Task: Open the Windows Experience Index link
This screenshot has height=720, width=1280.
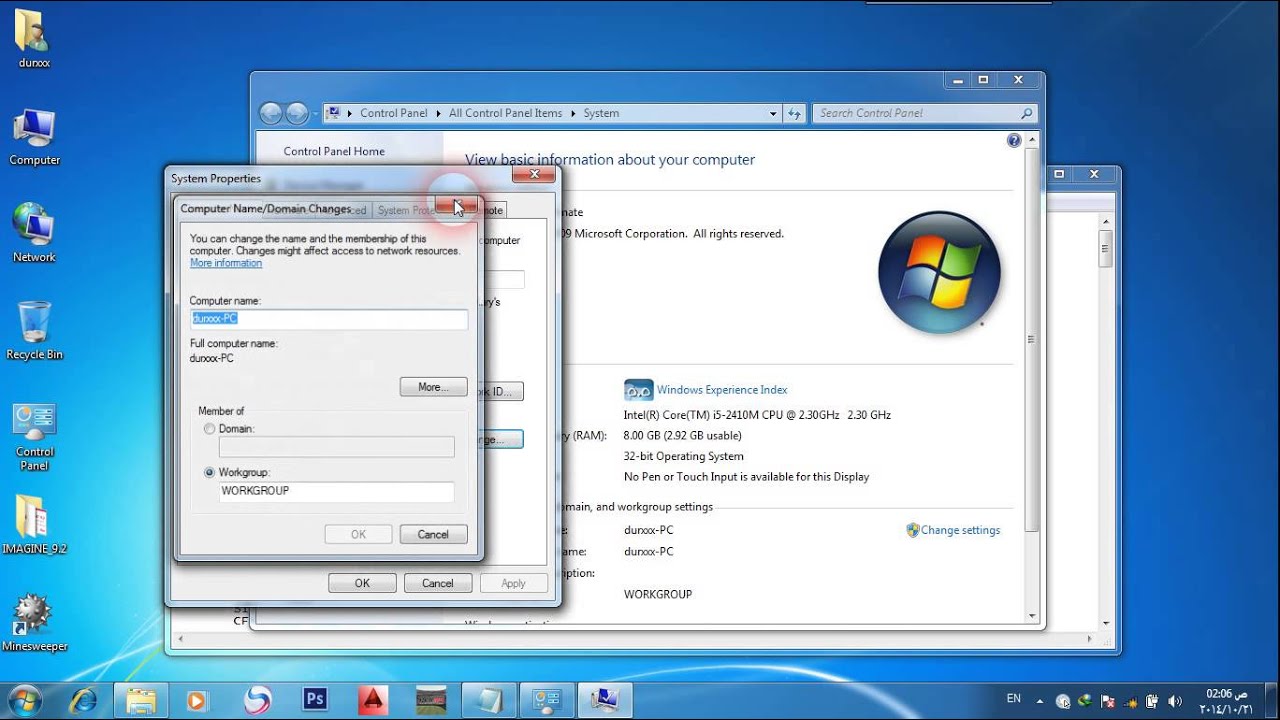Action: click(x=722, y=390)
